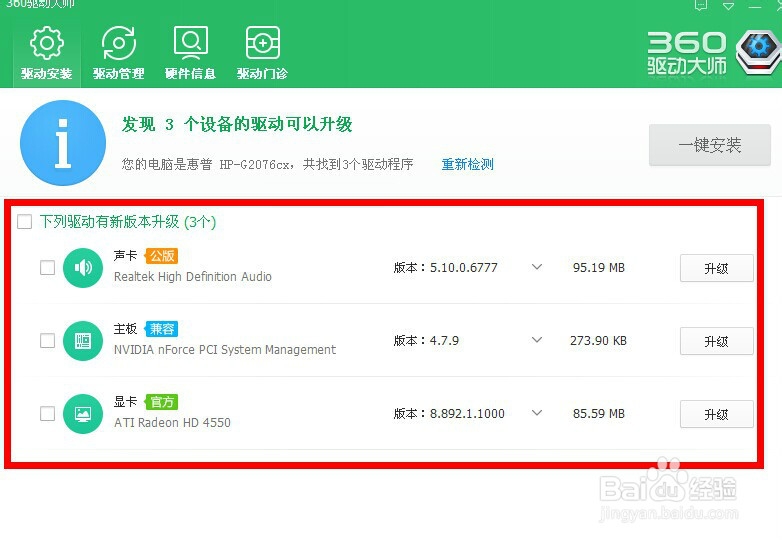This screenshot has height=540, width=782.
Task: Click the 85.59 MB size value
Action: click(x=599, y=414)
